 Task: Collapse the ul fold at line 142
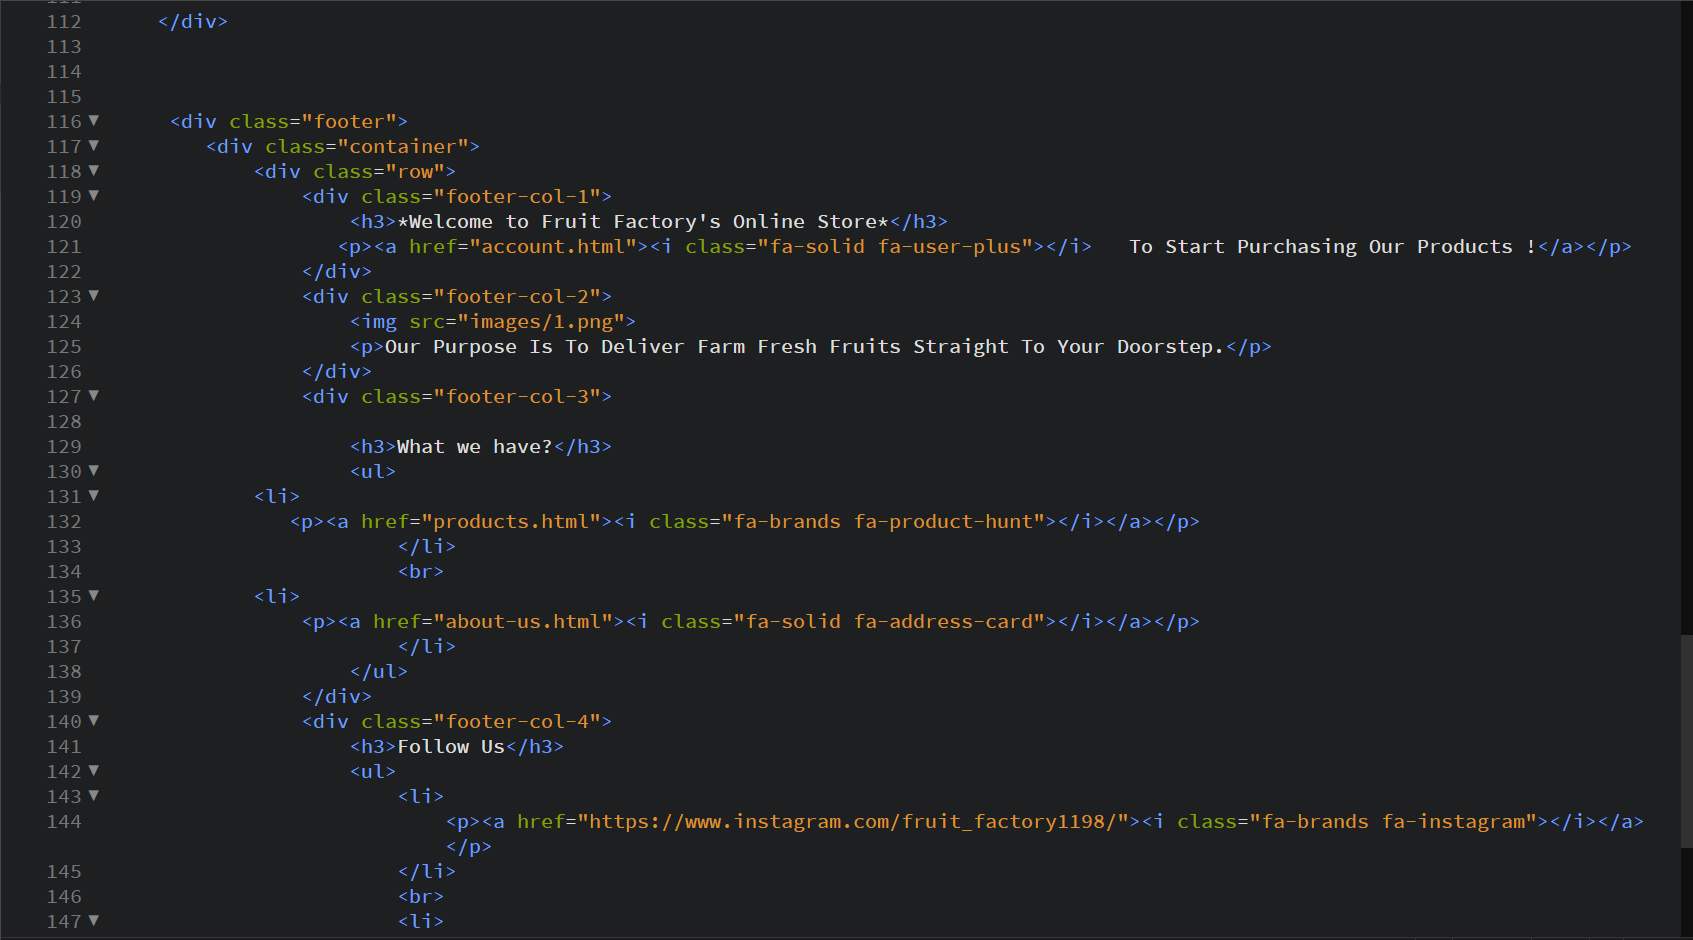click(93, 771)
